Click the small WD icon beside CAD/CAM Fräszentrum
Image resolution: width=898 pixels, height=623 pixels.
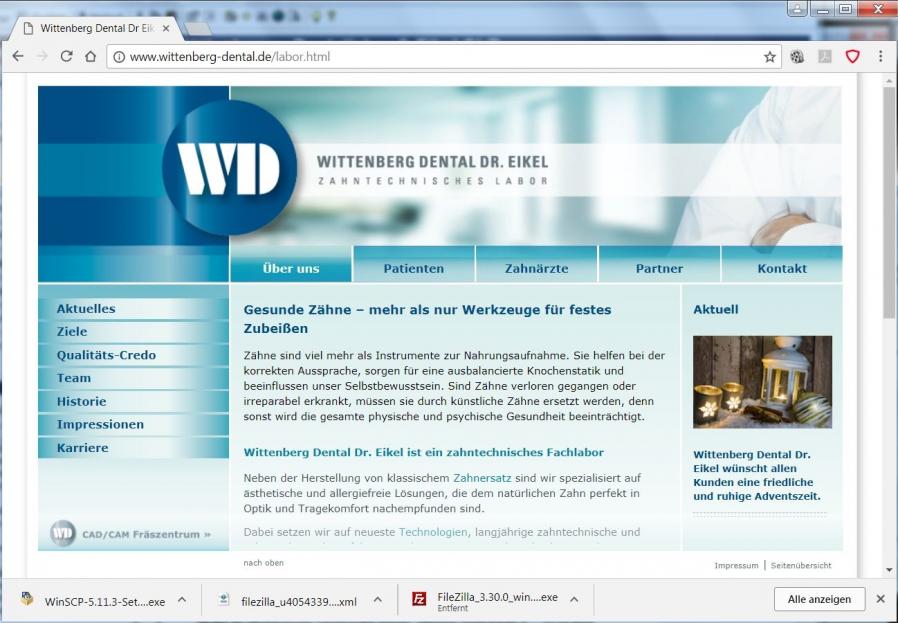[62, 533]
